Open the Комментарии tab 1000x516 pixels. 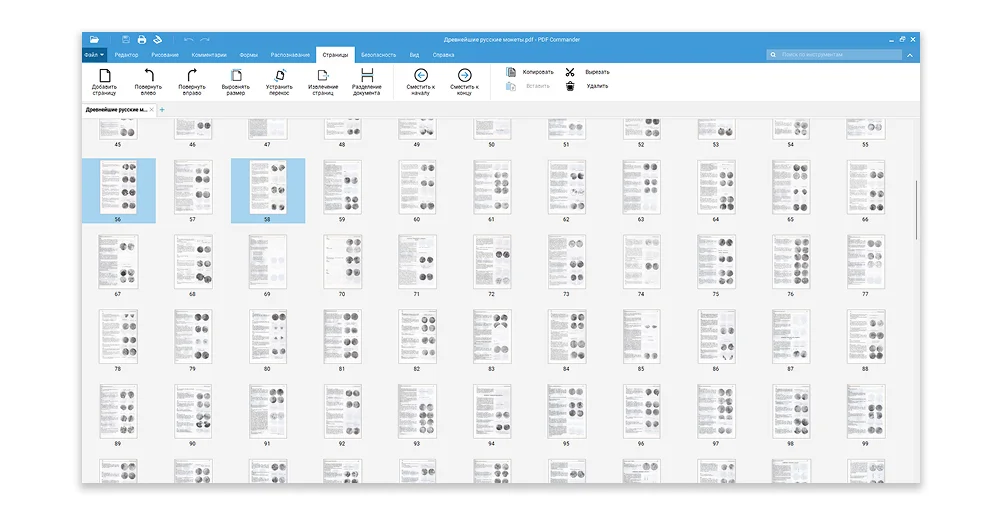coord(209,55)
